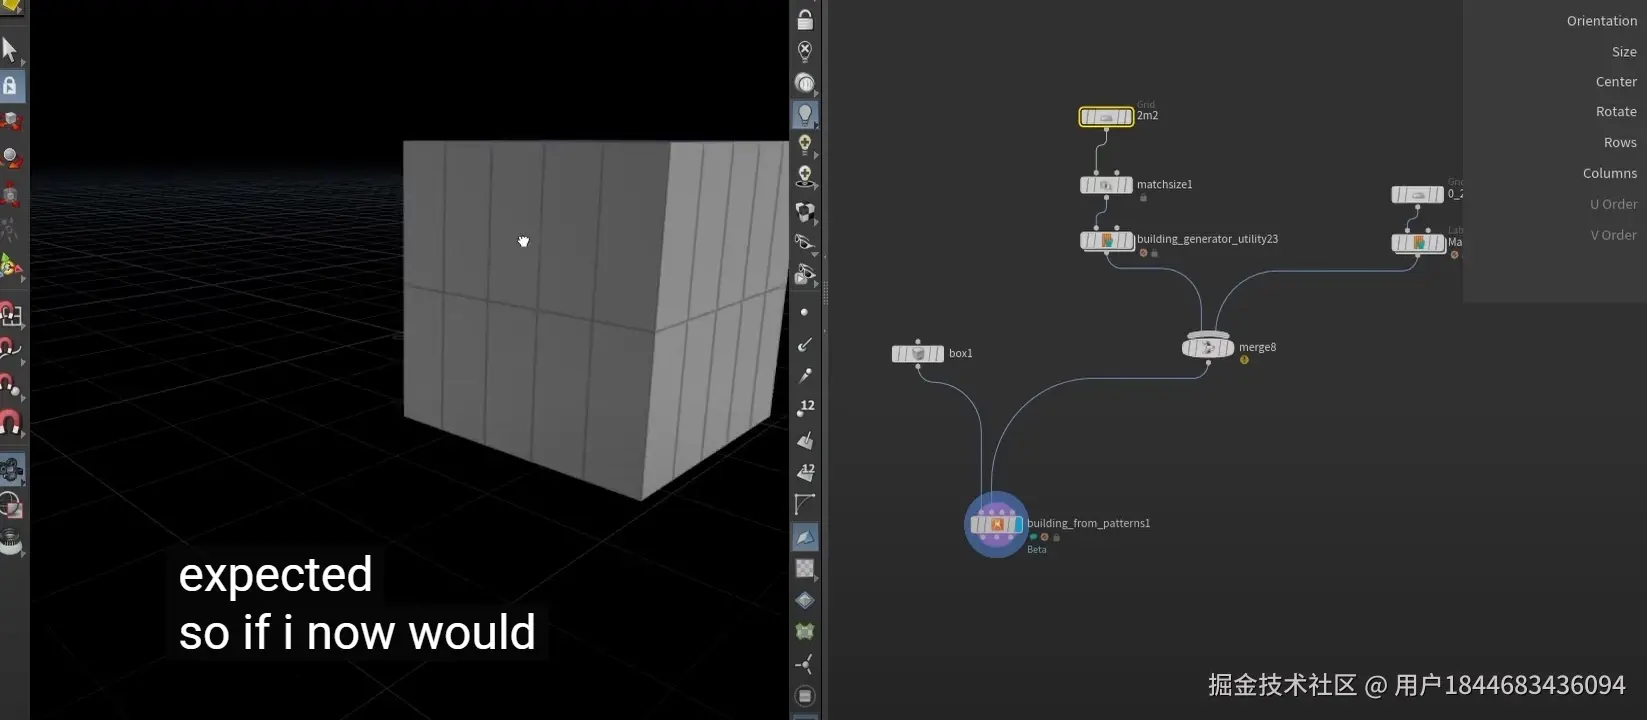Enable multi snapping large magnet icon
This screenshot has width=1647, height=720.
point(10,423)
